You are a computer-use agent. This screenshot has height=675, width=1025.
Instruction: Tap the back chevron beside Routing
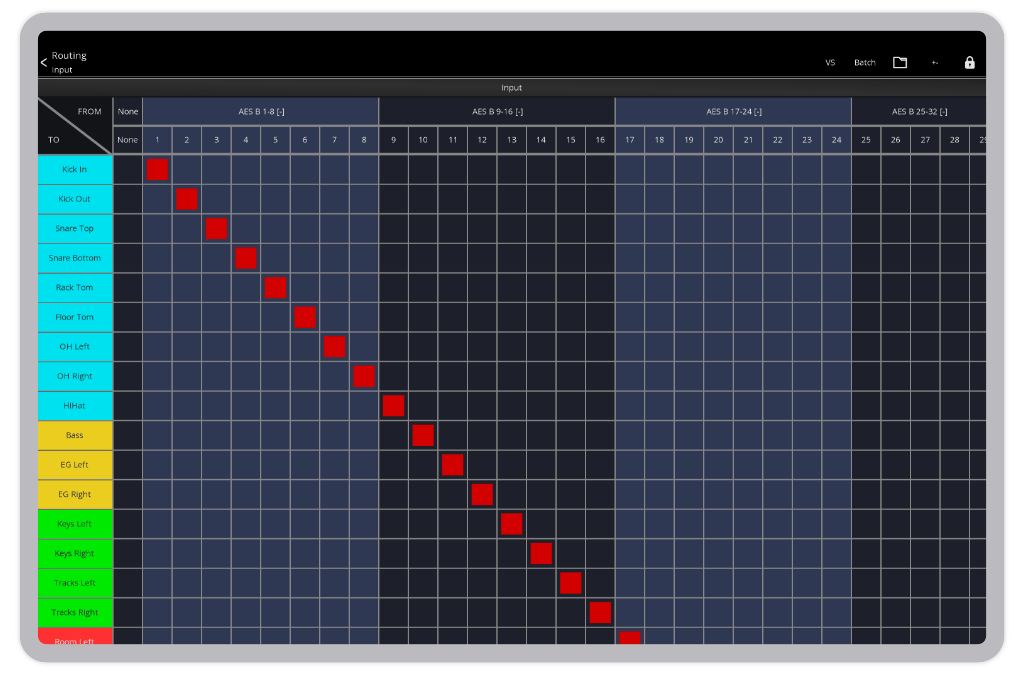[42, 62]
